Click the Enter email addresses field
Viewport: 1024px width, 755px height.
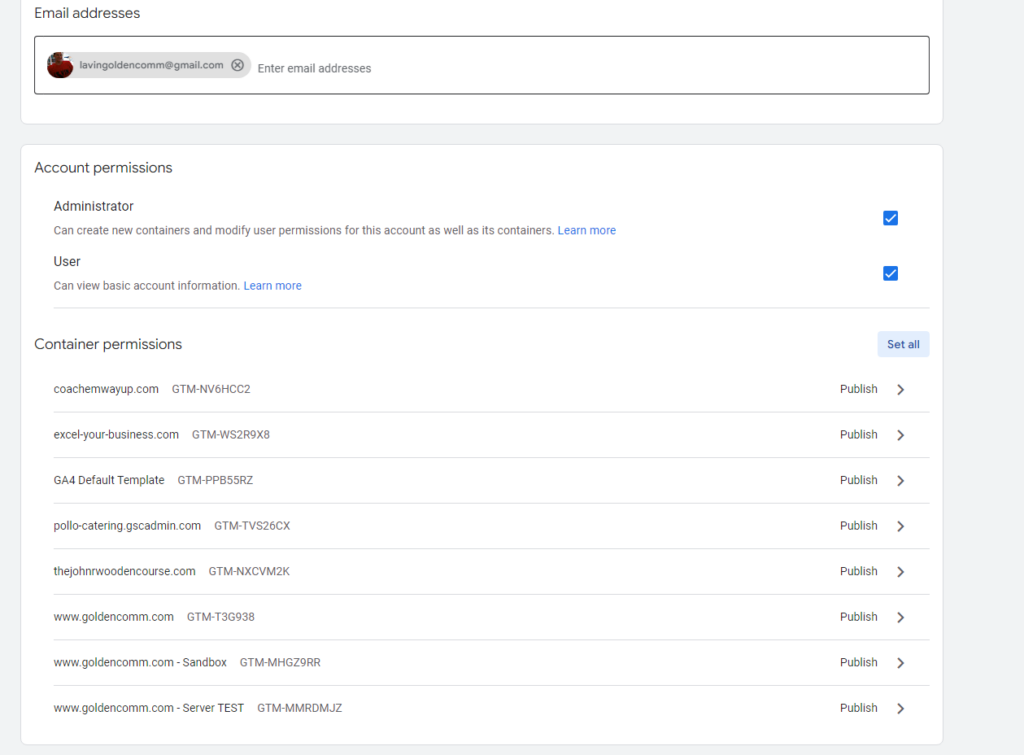click(x=314, y=68)
